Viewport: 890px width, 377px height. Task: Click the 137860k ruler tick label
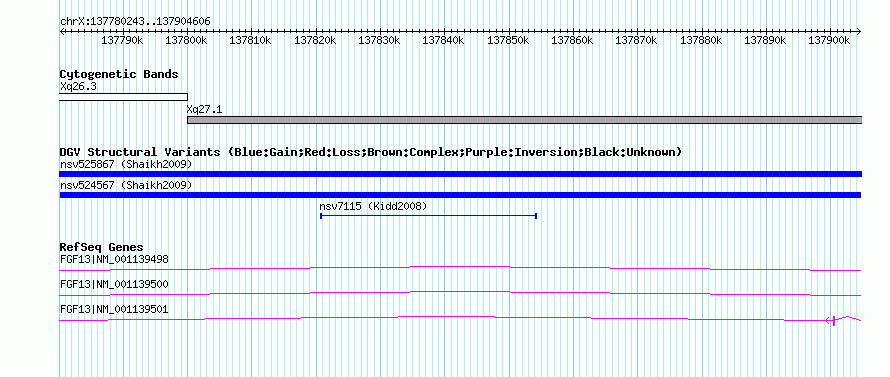(x=573, y=40)
